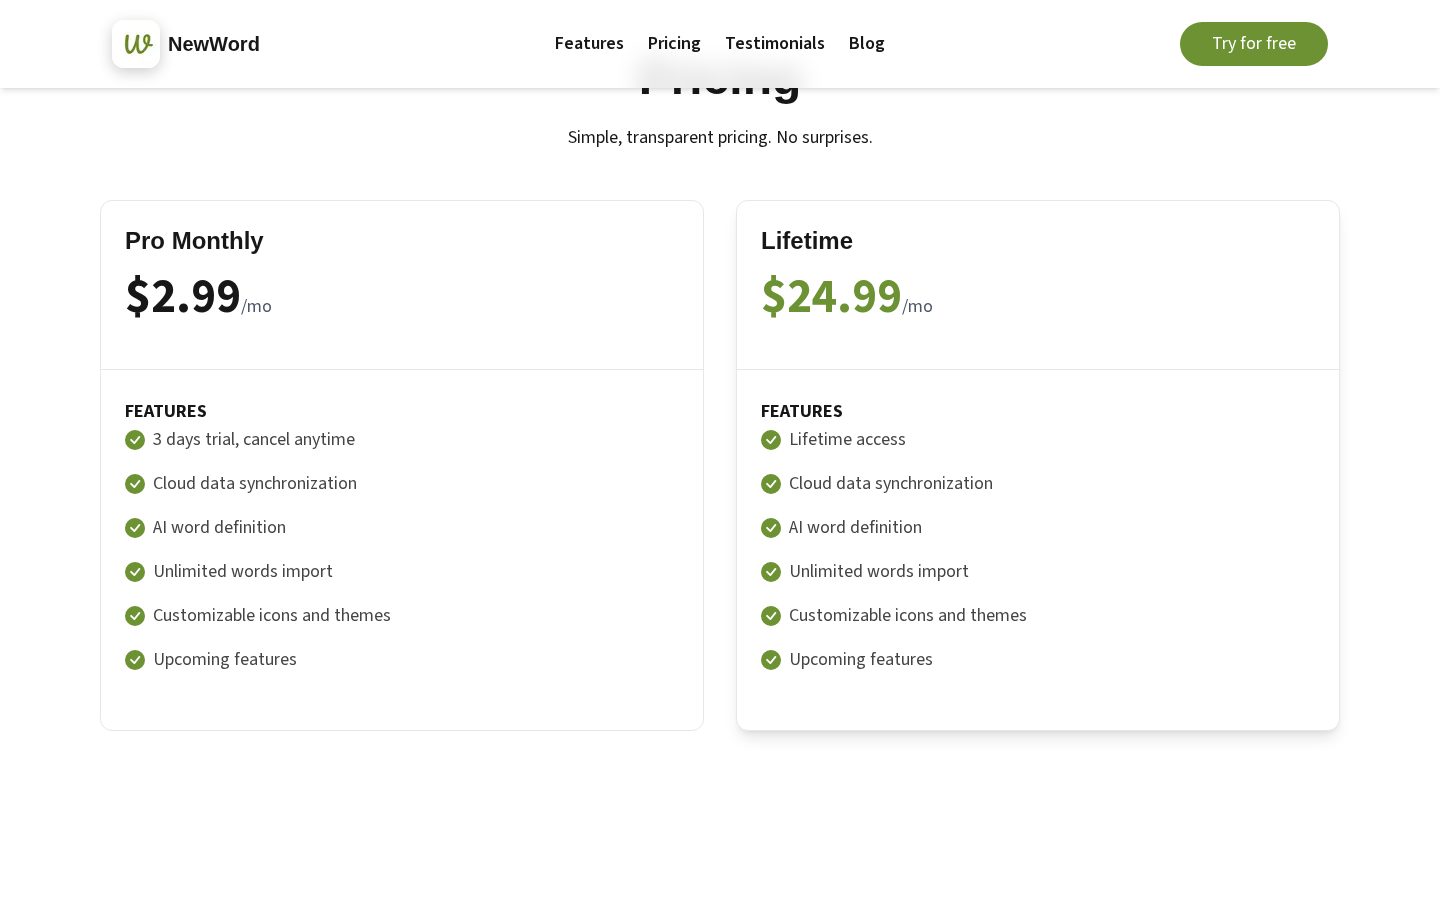Click check icon beside Lifetime access
The height and width of the screenshot is (900, 1440).
(771, 440)
